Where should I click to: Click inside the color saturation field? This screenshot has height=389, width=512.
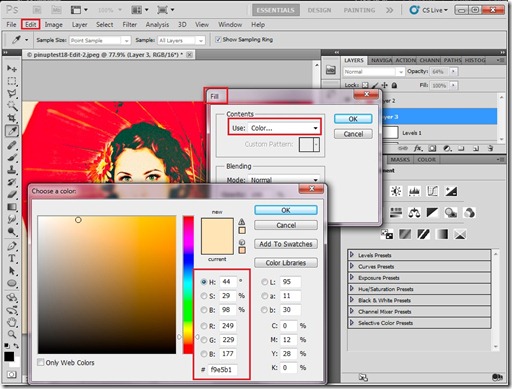point(107,285)
